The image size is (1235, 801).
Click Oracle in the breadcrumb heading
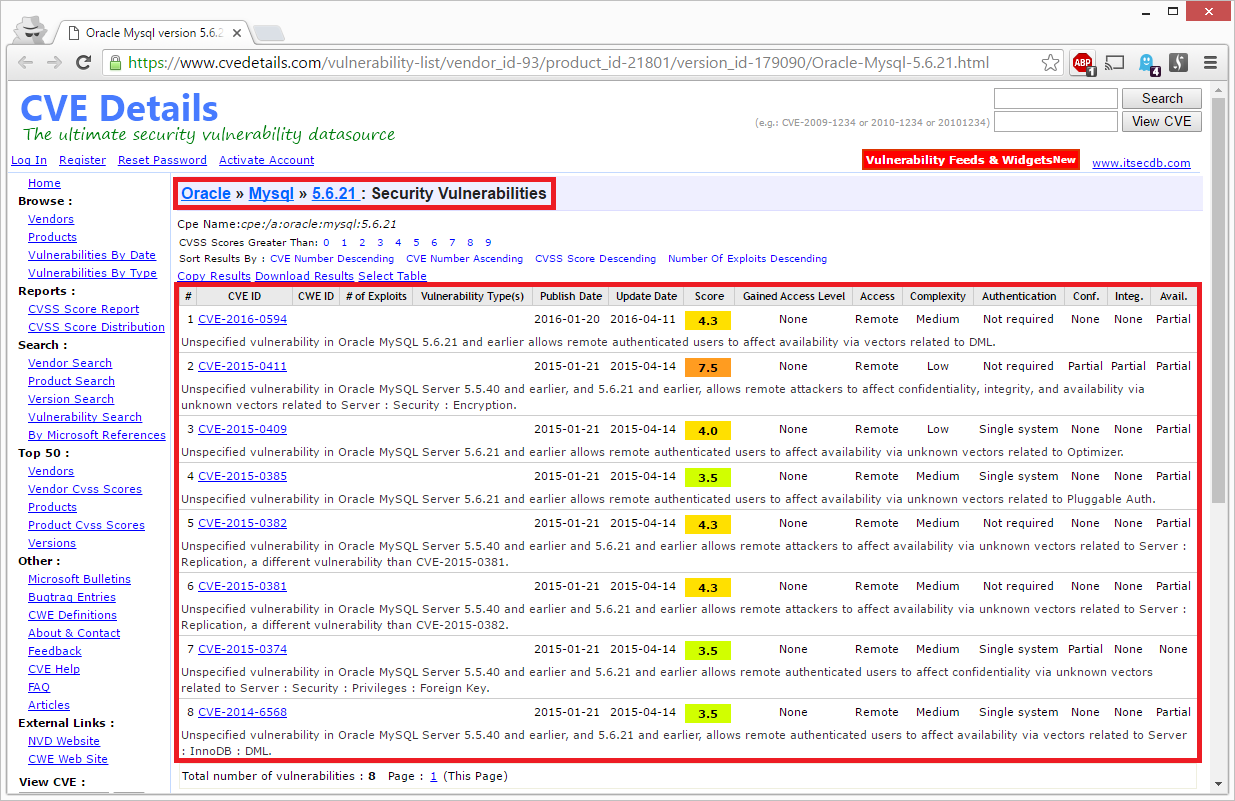(x=206, y=193)
